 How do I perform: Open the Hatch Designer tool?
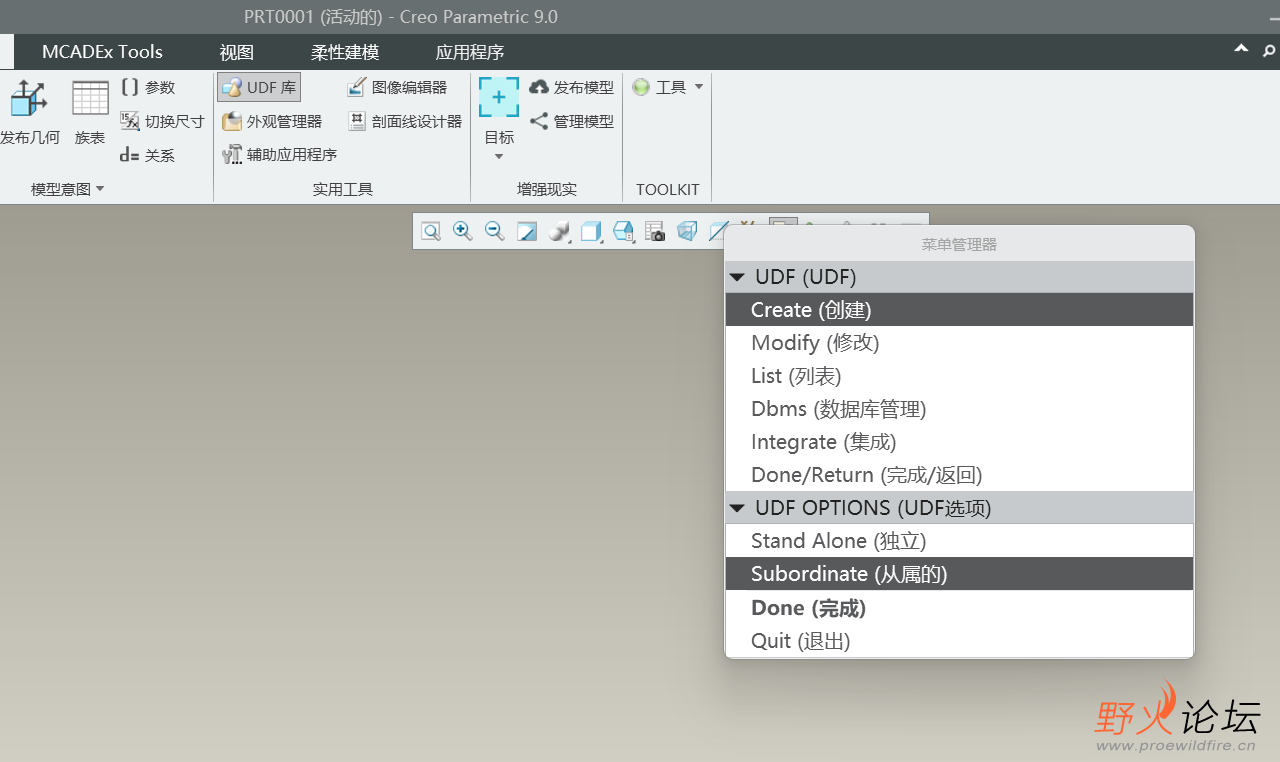pos(405,121)
